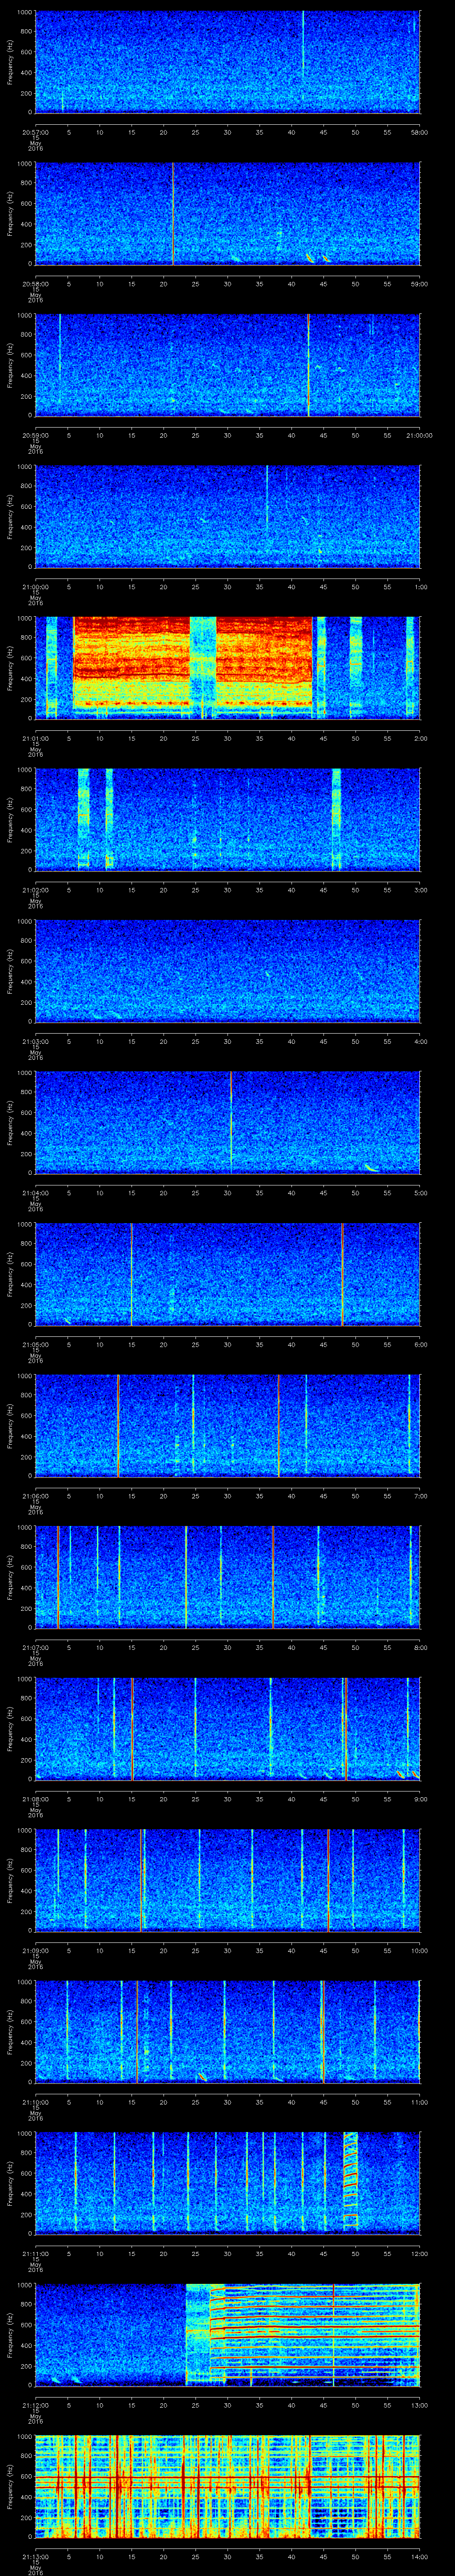Open the spectrogram panel starting at 21:04:00
This screenshot has height=2576, width=455.
tap(227, 1123)
